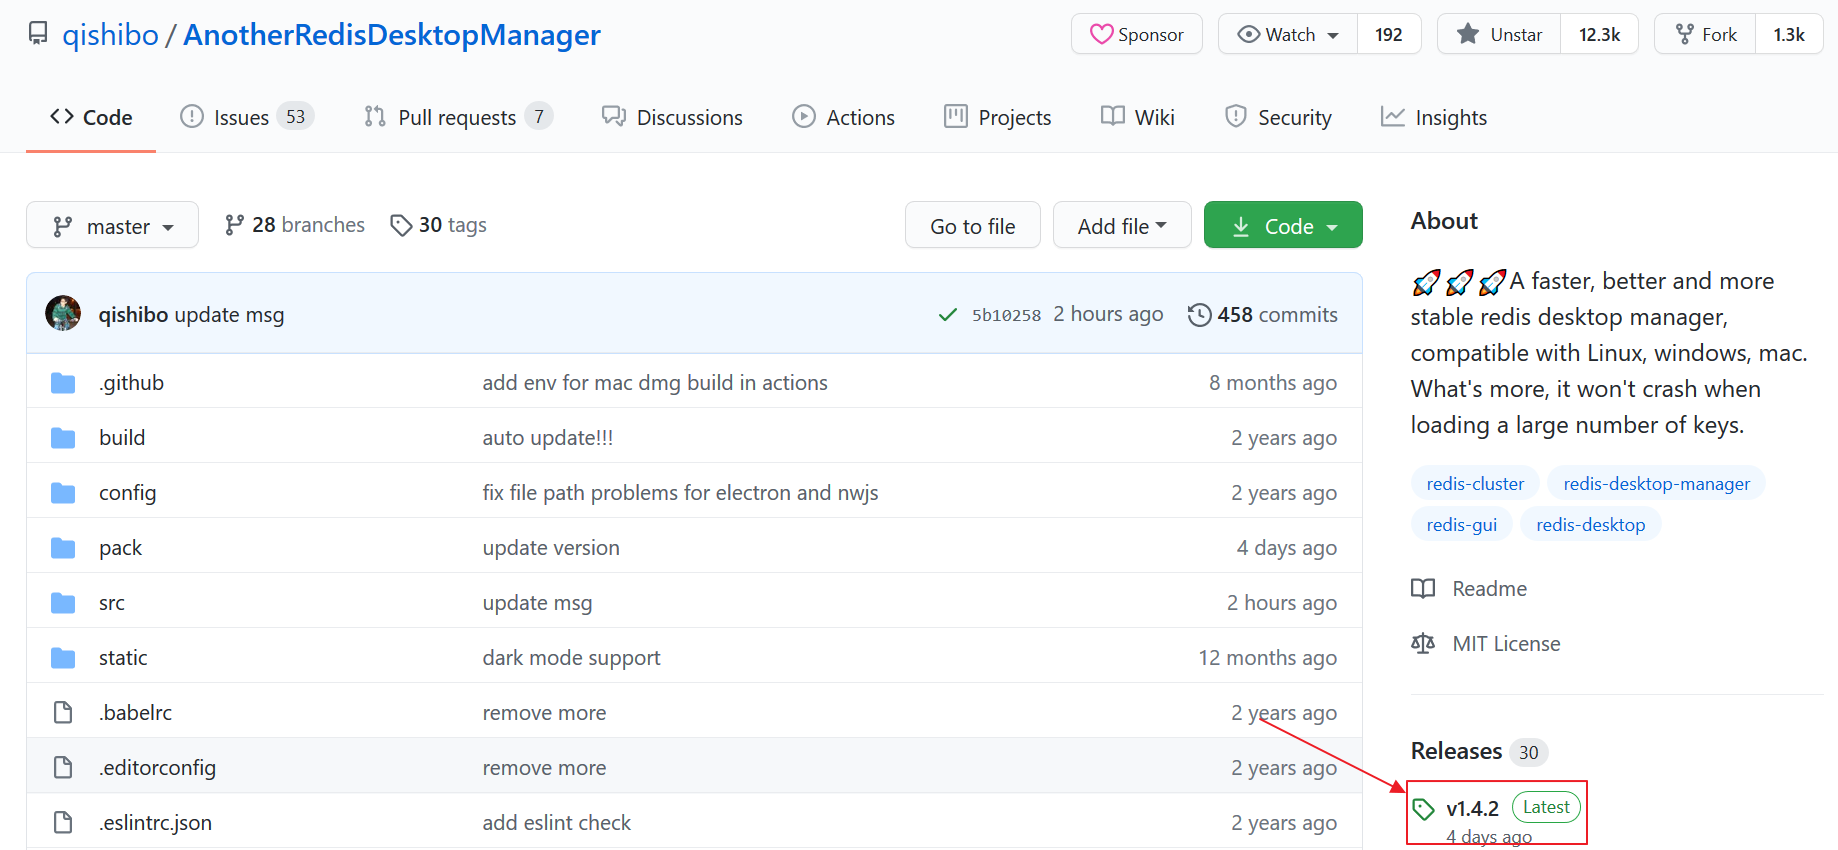
Task: Expand the green Code download dropdown
Action: (x=1283, y=226)
